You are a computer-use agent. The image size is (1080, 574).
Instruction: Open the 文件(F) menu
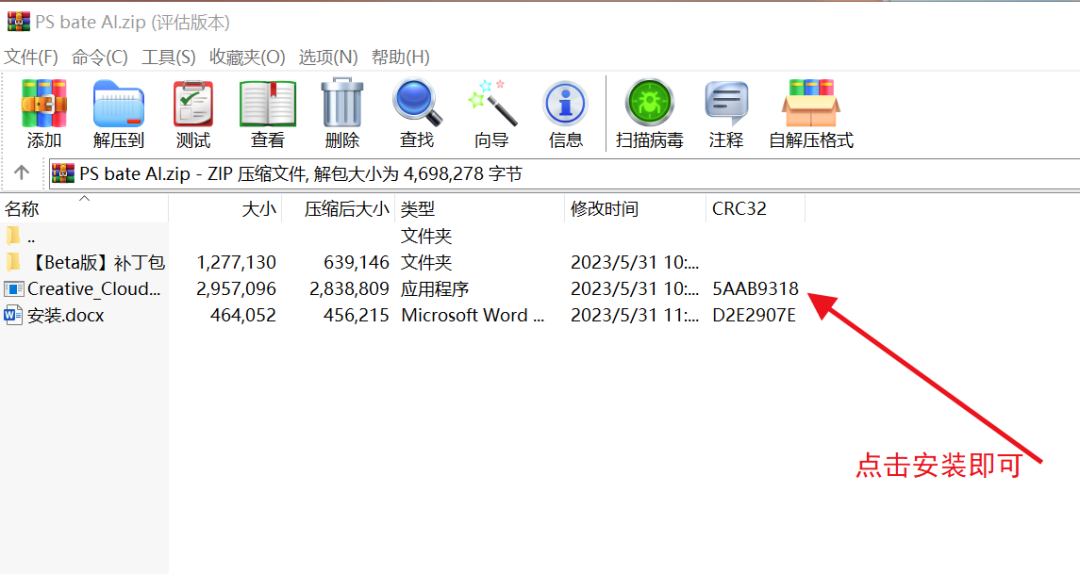click(x=31, y=57)
